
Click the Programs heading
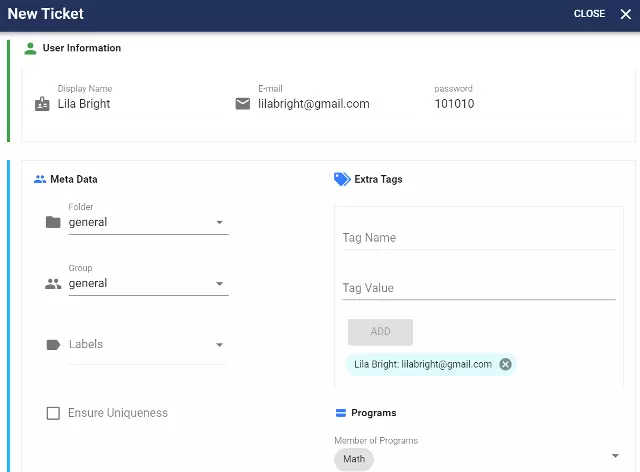(373, 413)
